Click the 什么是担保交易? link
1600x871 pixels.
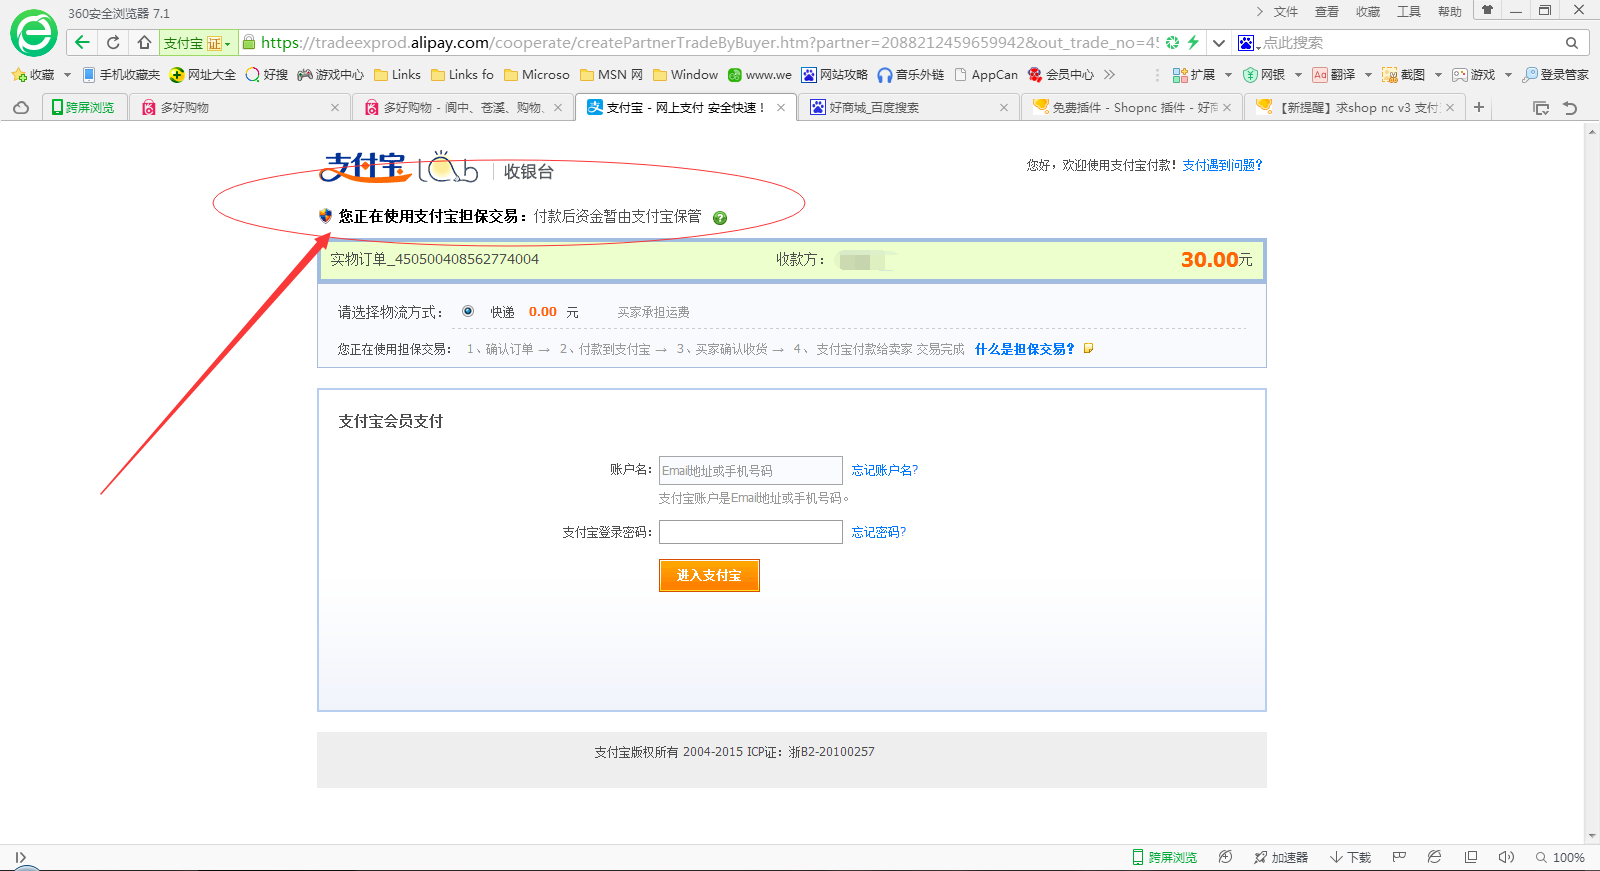1024,349
